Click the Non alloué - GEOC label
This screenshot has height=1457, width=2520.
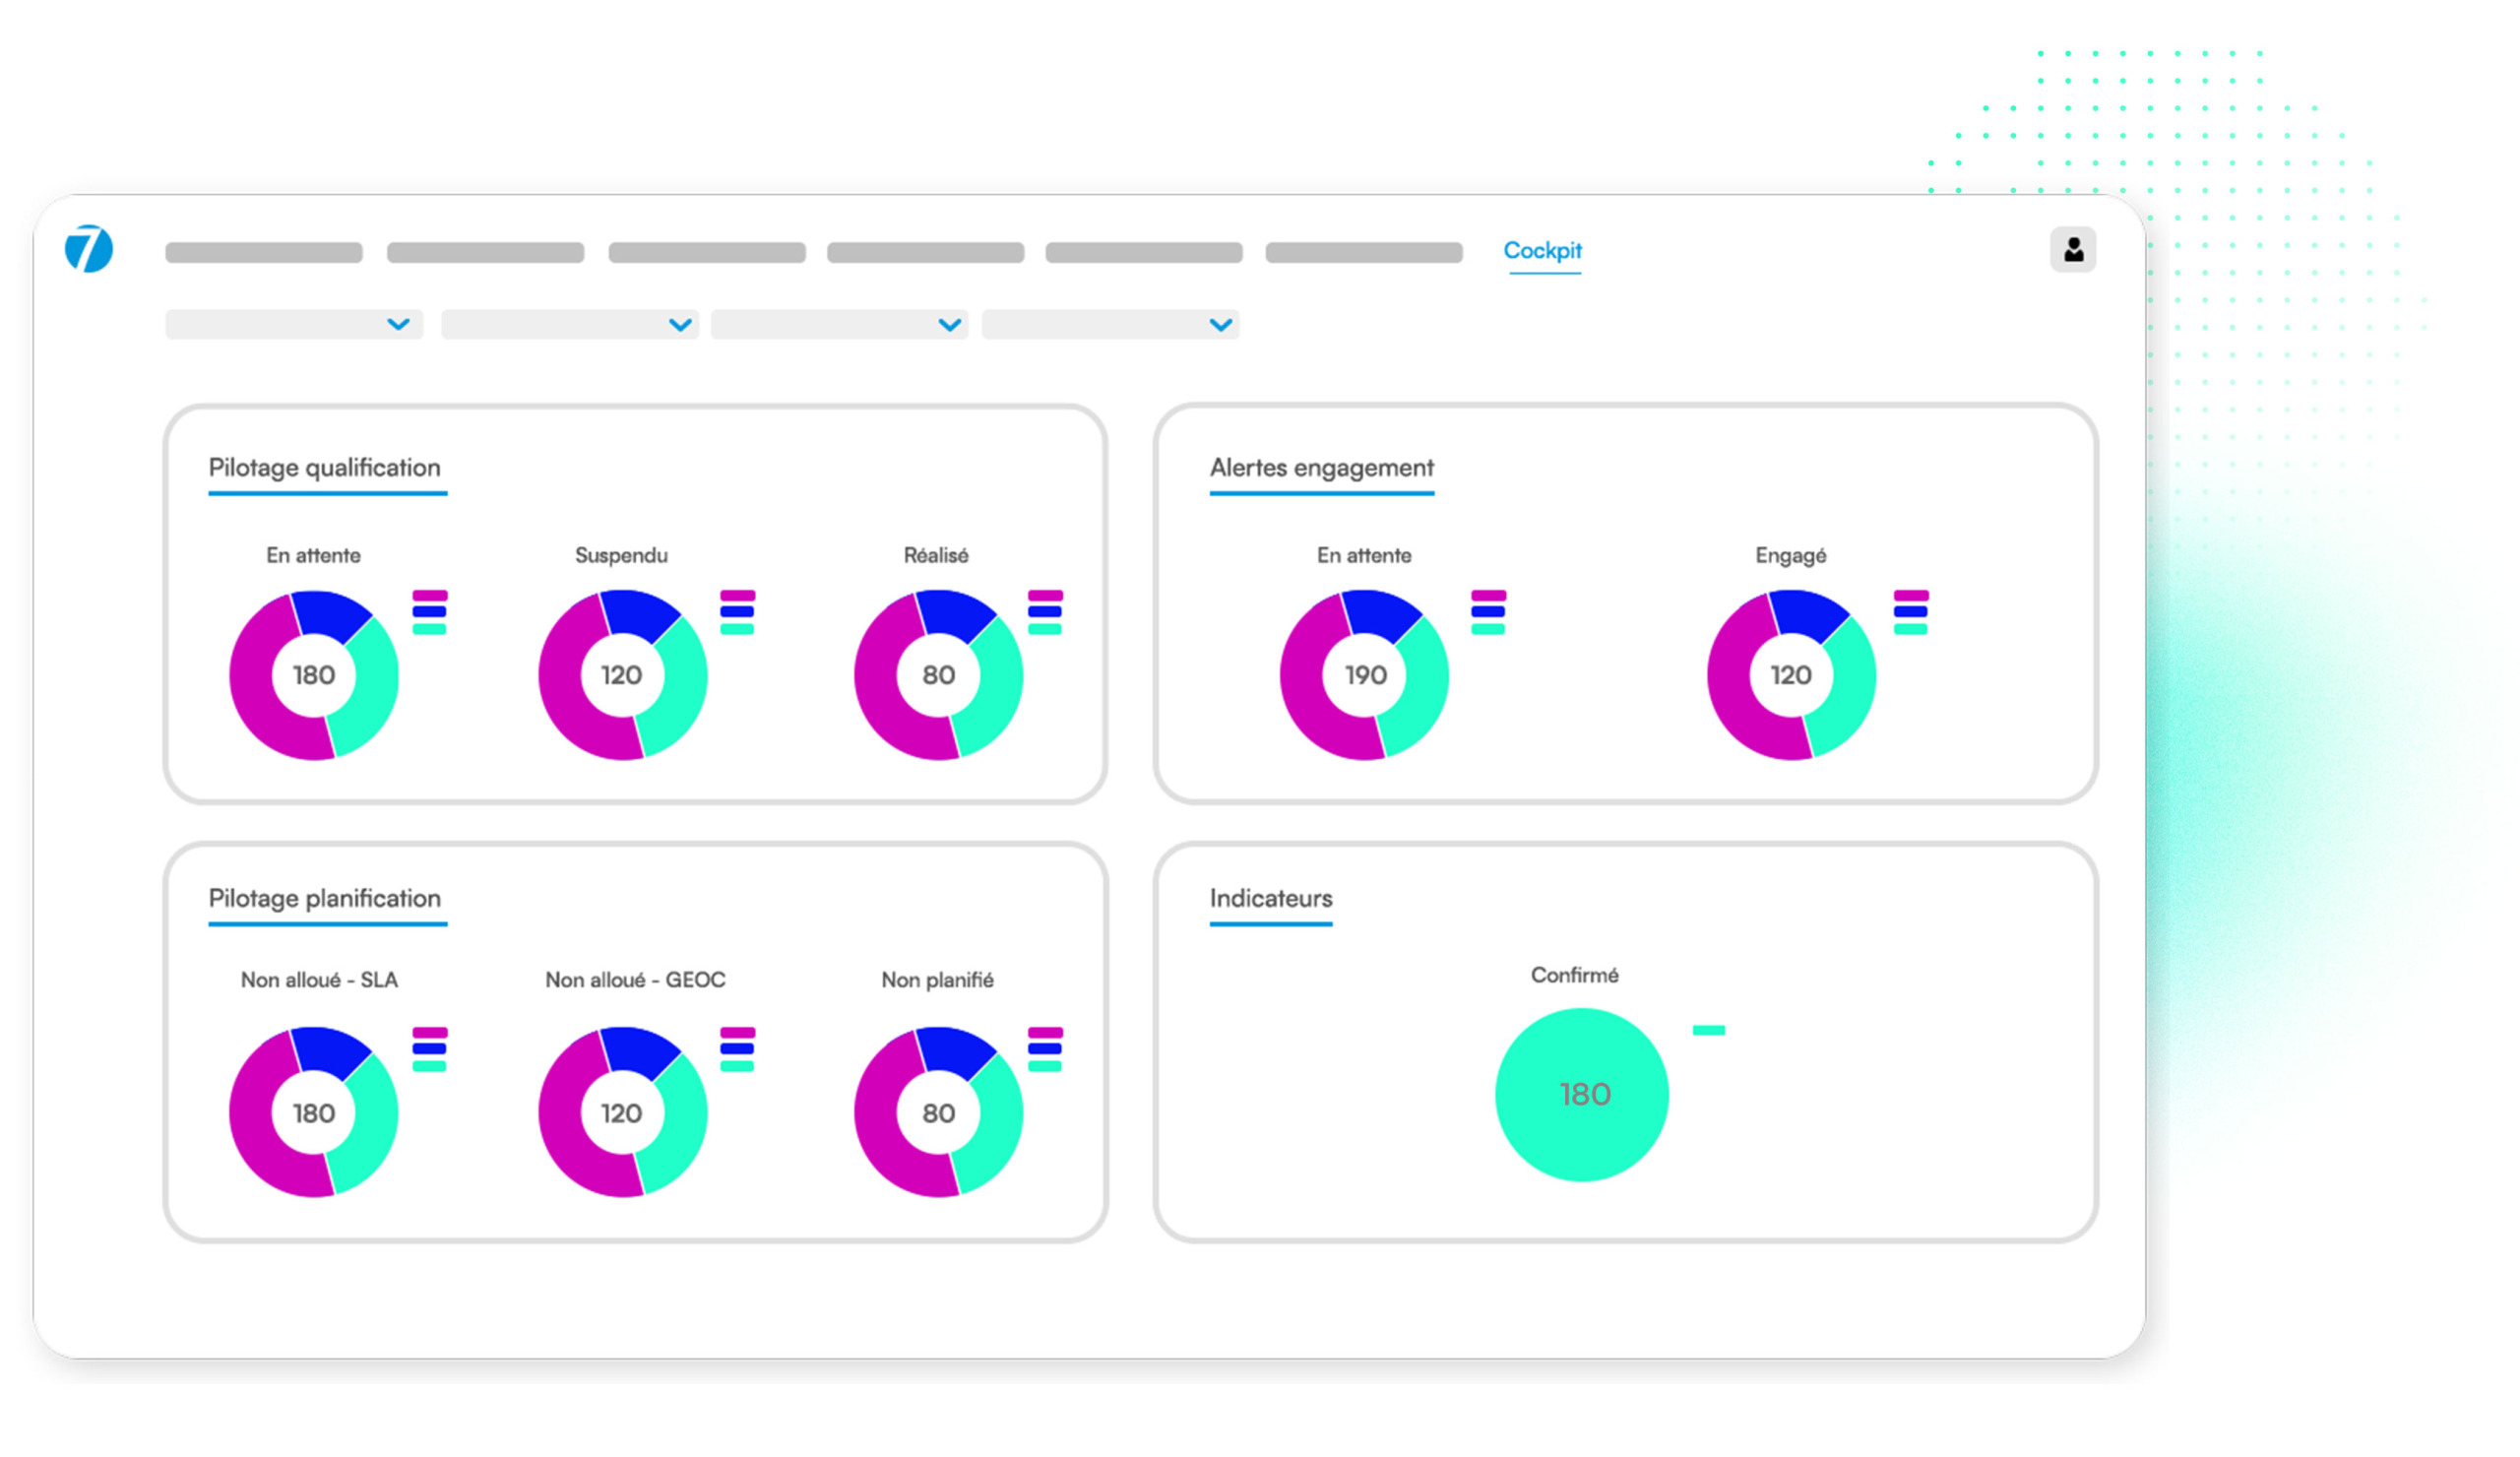635,980
